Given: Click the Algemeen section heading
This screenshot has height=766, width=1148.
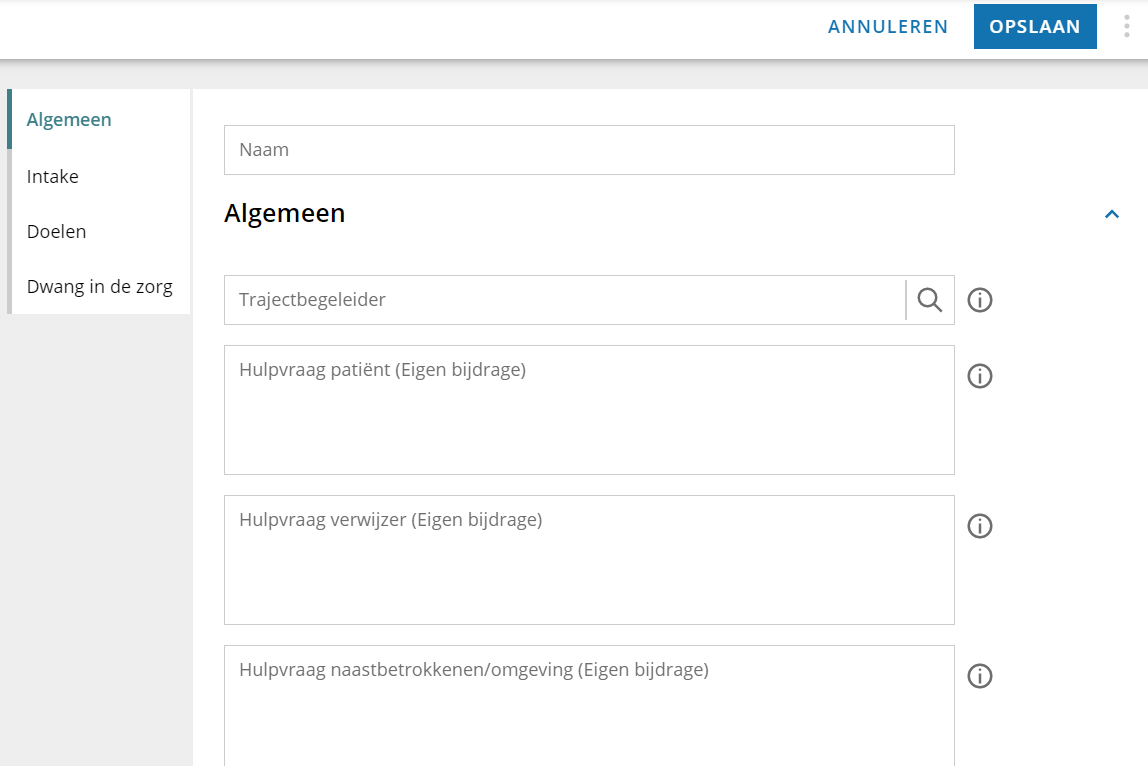Looking at the screenshot, I should coord(285,213).
